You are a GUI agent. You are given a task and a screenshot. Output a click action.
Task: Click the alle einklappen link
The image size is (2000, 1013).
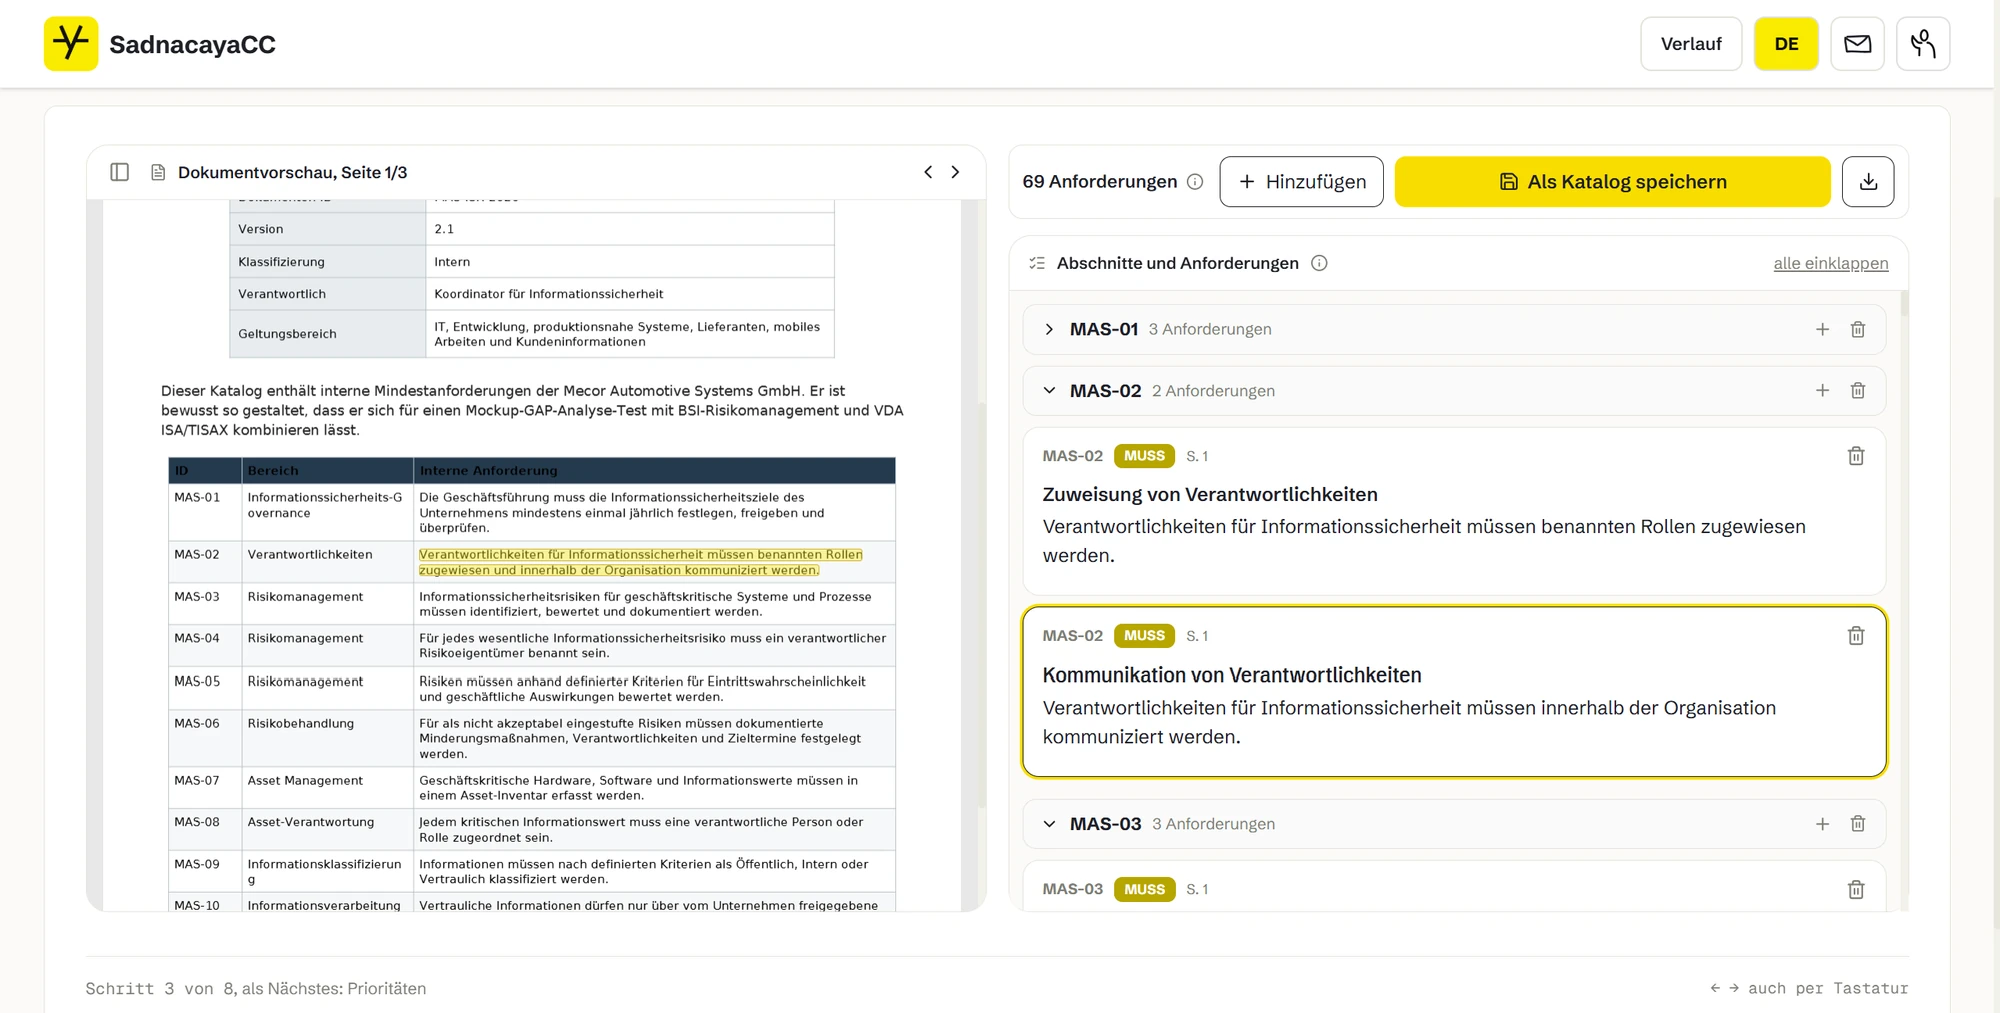pos(1830,263)
